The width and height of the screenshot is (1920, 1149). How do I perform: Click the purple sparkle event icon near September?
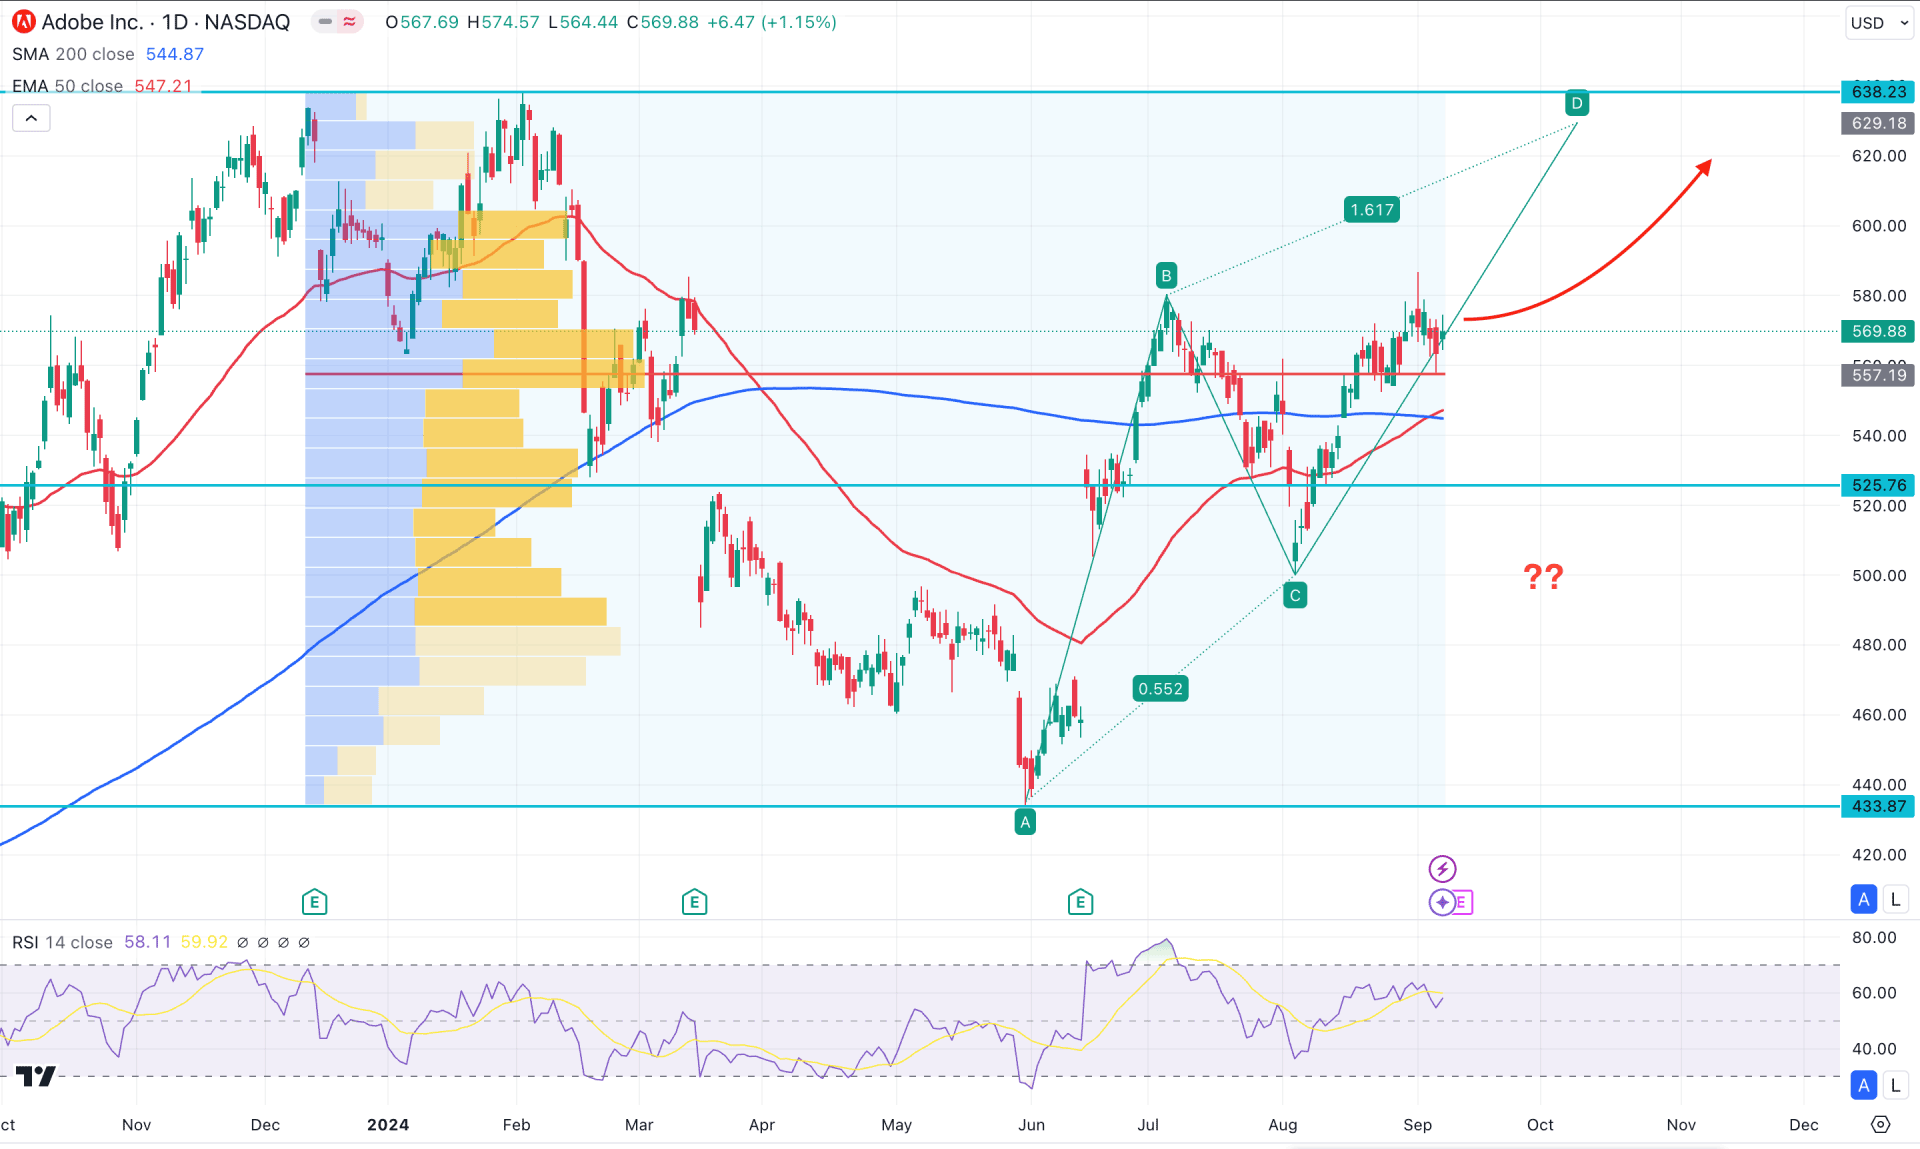pyautogui.click(x=1441, y=902)
